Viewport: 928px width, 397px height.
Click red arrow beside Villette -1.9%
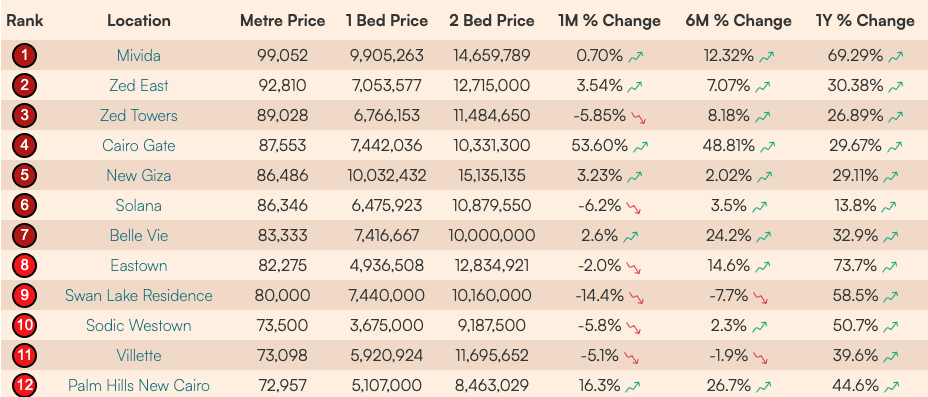click(x=761, y=357)
